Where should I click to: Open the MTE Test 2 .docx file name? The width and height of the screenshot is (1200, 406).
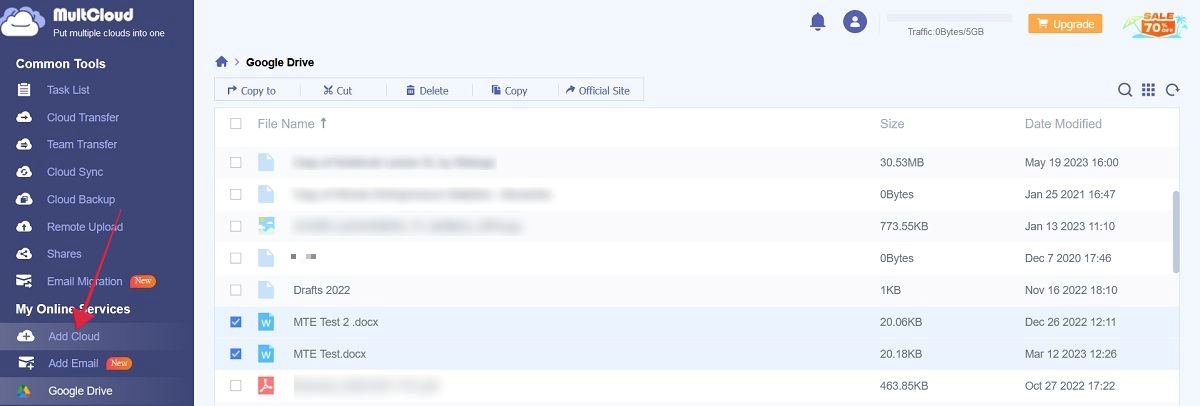(336, 322)
